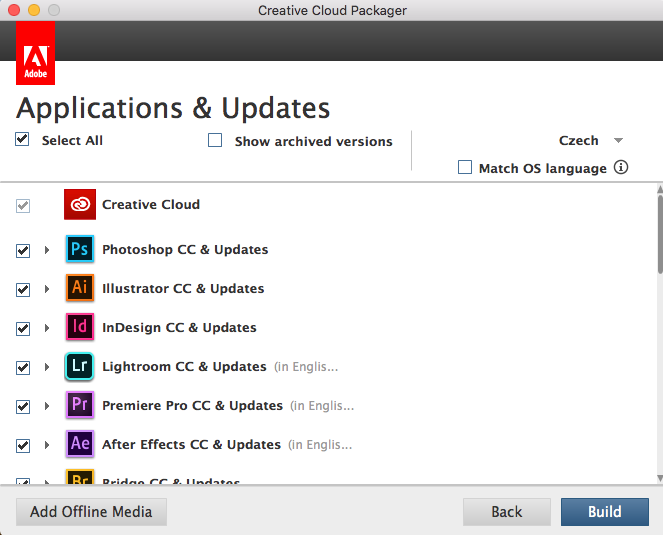Expand Lightroom CC & Updates versions
The width and height of the screenshot is (663, 535).
47,367
